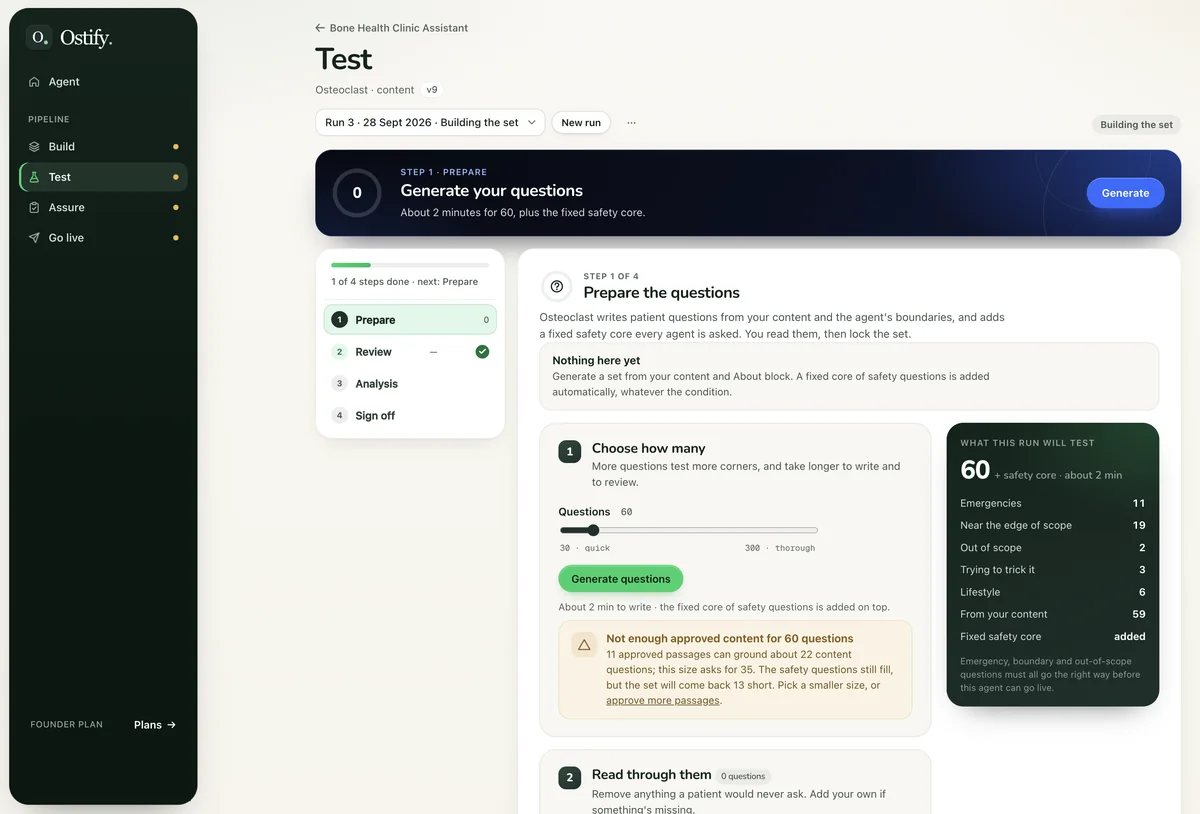Click the arrow next to Plans
This screenshot has width=1200, height=814.
(x=172, y=725)
